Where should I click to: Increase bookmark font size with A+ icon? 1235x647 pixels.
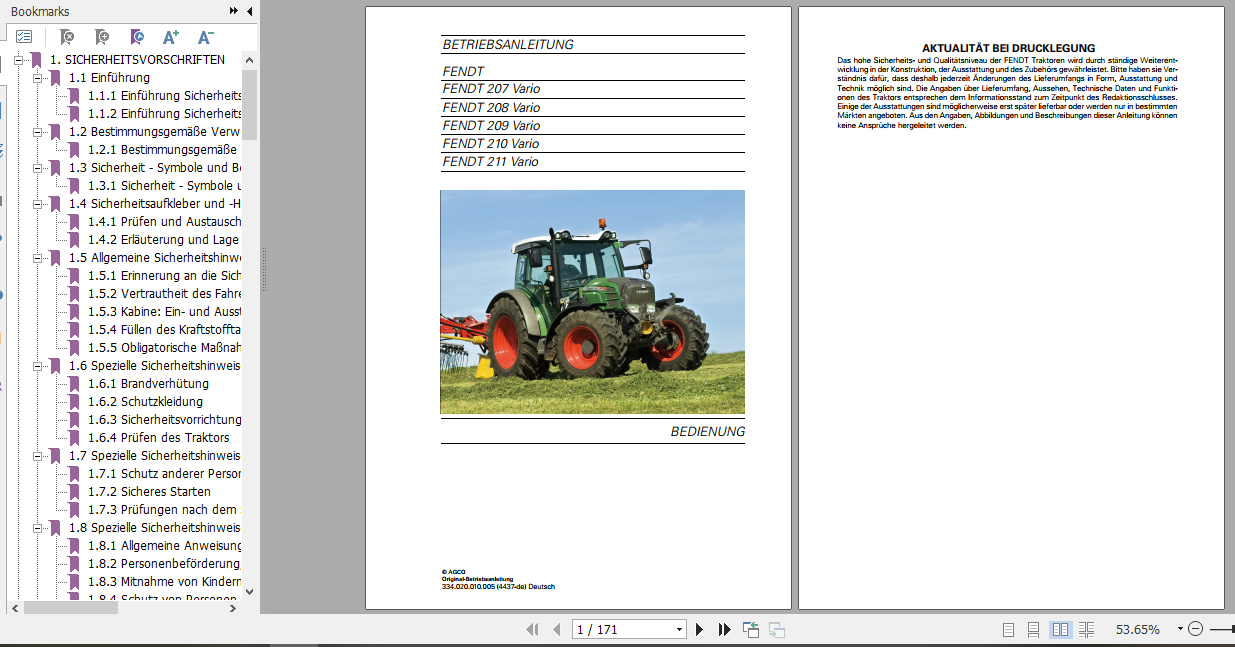pyautogui.click(x=171, y=37)
